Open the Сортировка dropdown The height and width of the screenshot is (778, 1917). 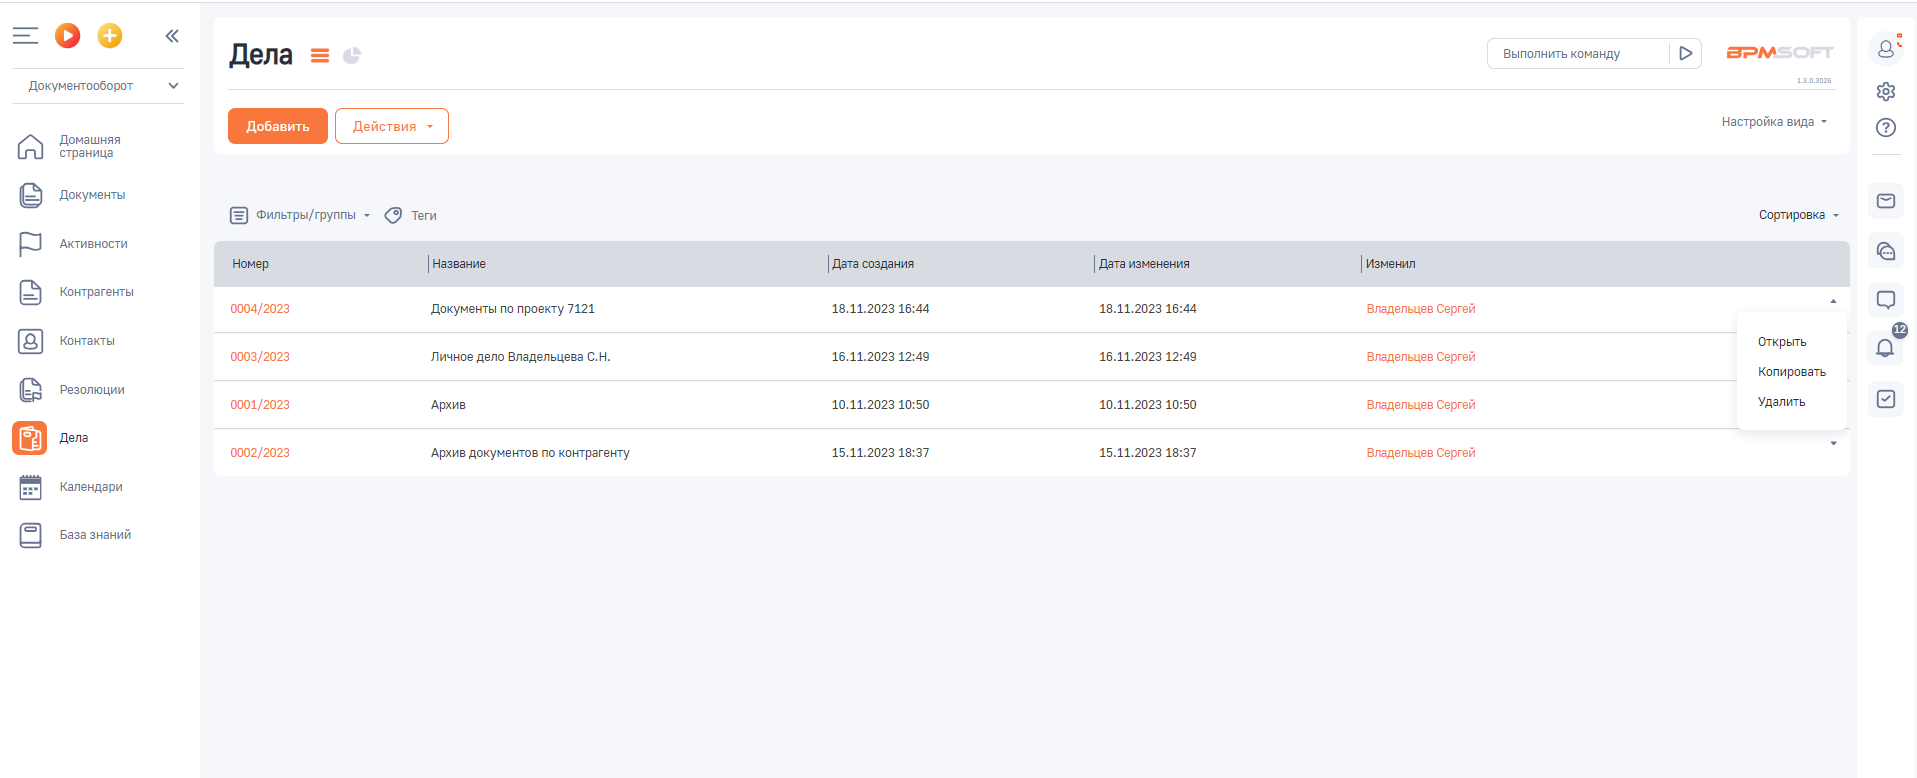pos(1799,215)
